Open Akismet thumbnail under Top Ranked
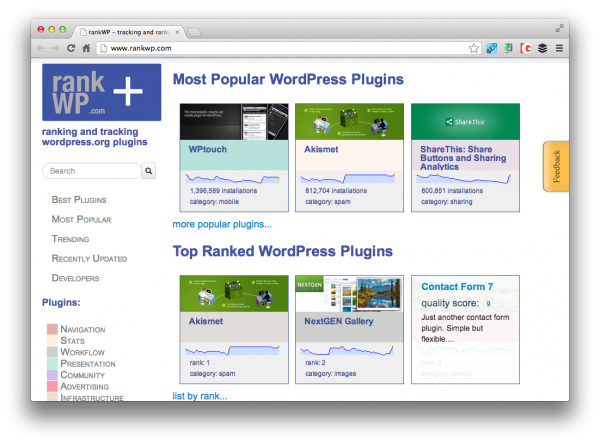Image resolution: width=600 pixels, height=444 pixels. 234,294
